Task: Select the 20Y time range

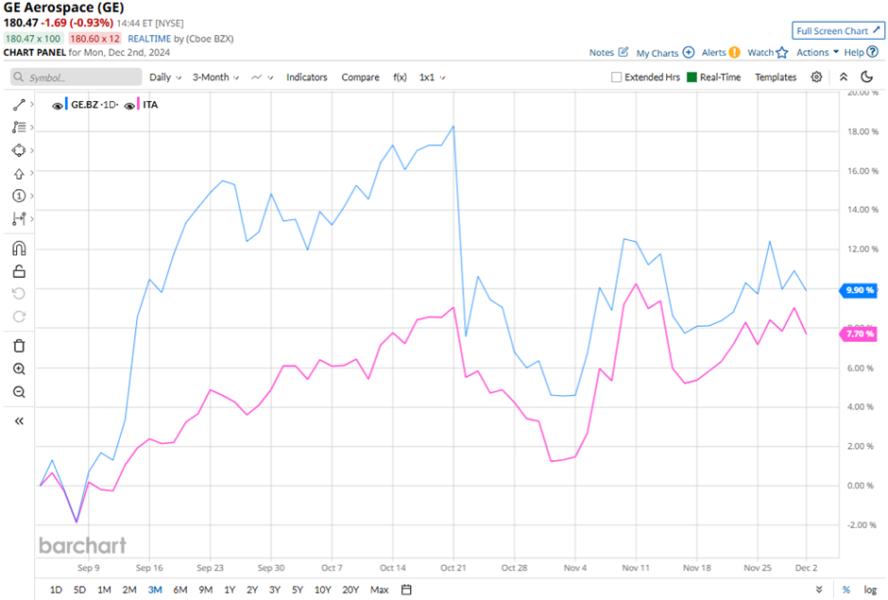Action: (x=351, y=590)
